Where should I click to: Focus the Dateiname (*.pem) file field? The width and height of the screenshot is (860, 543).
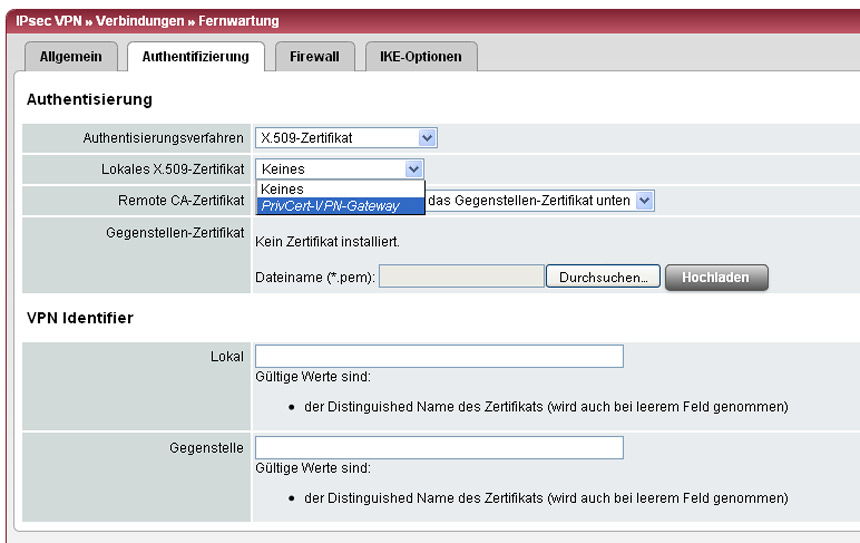tap(461, 277)
